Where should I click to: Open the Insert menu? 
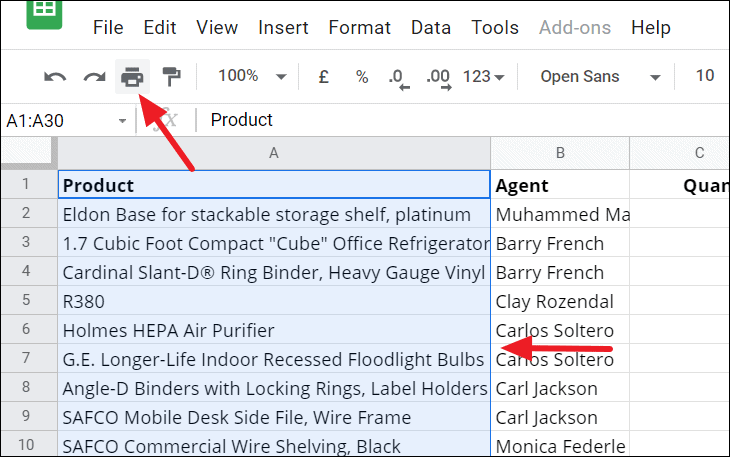click(283, 27)
